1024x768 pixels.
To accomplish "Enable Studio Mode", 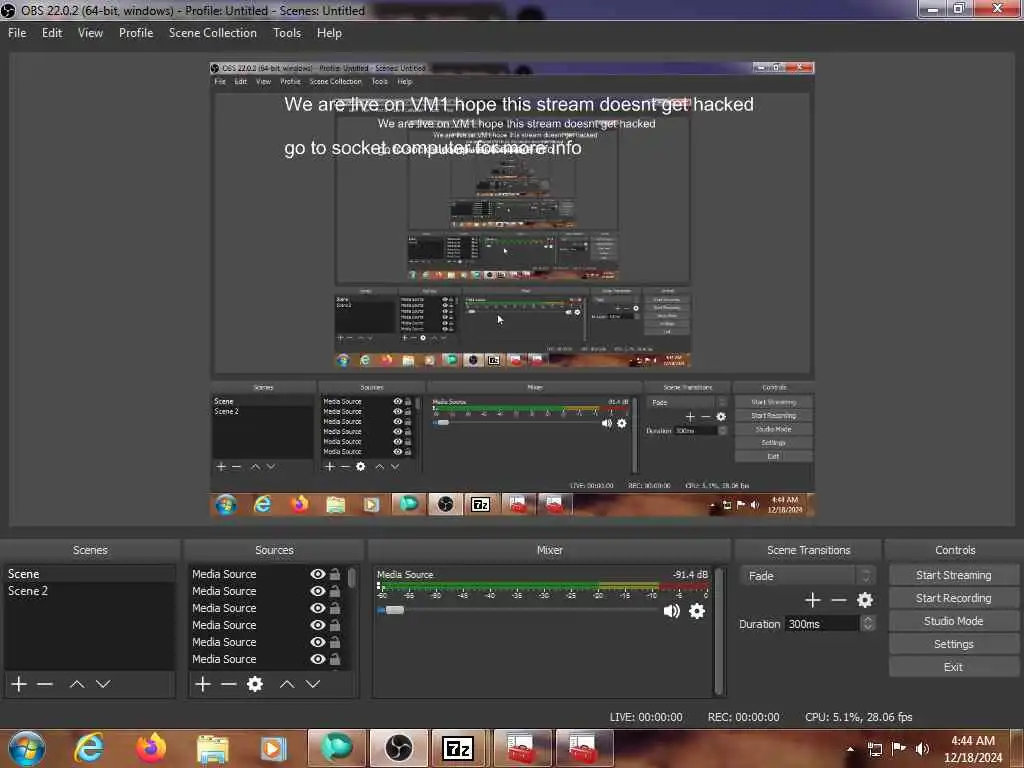I will click(x=953, y=621).
